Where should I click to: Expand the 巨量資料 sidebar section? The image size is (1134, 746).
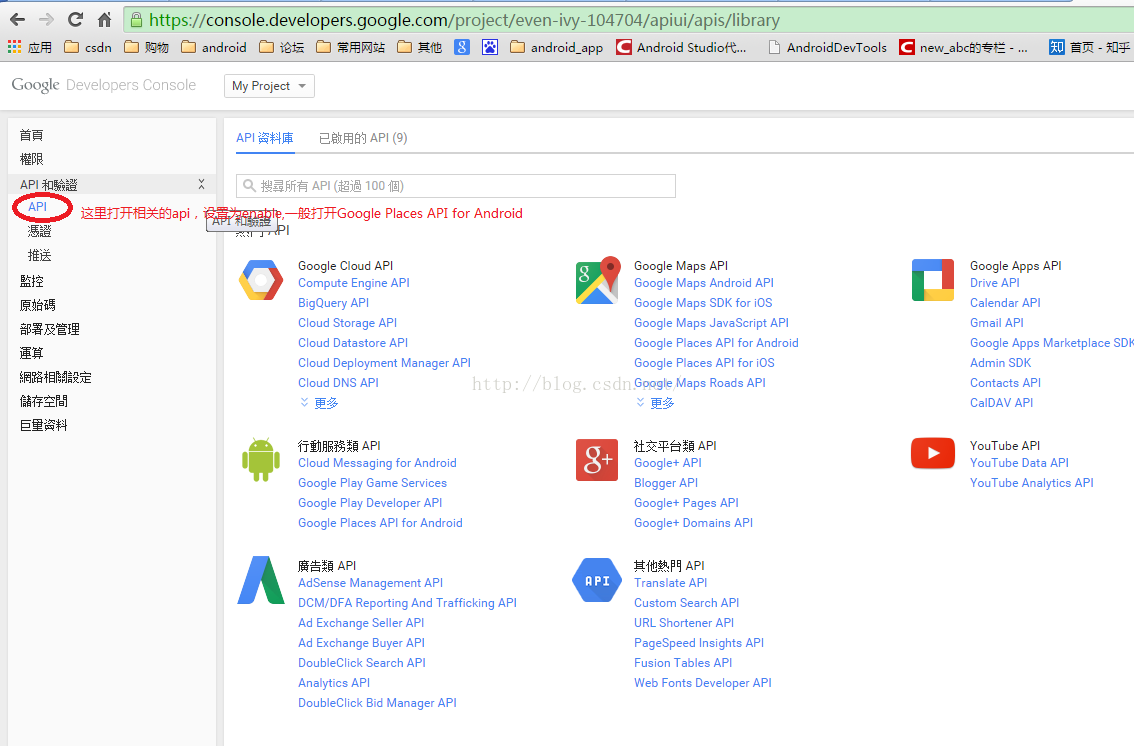[43, 425]
